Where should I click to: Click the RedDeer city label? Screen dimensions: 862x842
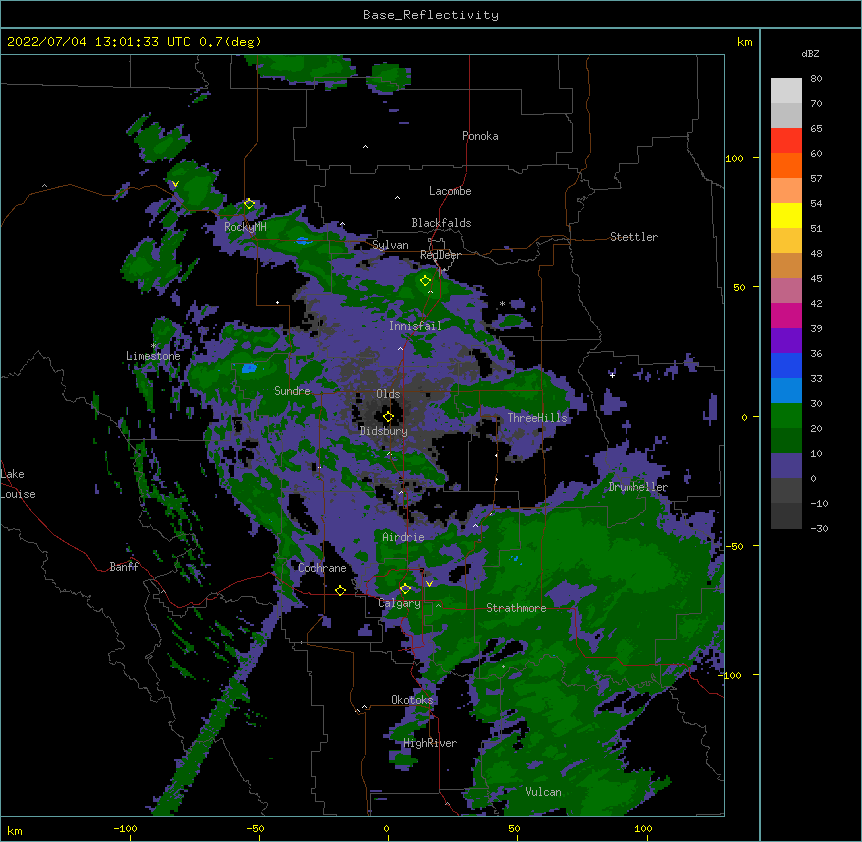coord(440,255)
